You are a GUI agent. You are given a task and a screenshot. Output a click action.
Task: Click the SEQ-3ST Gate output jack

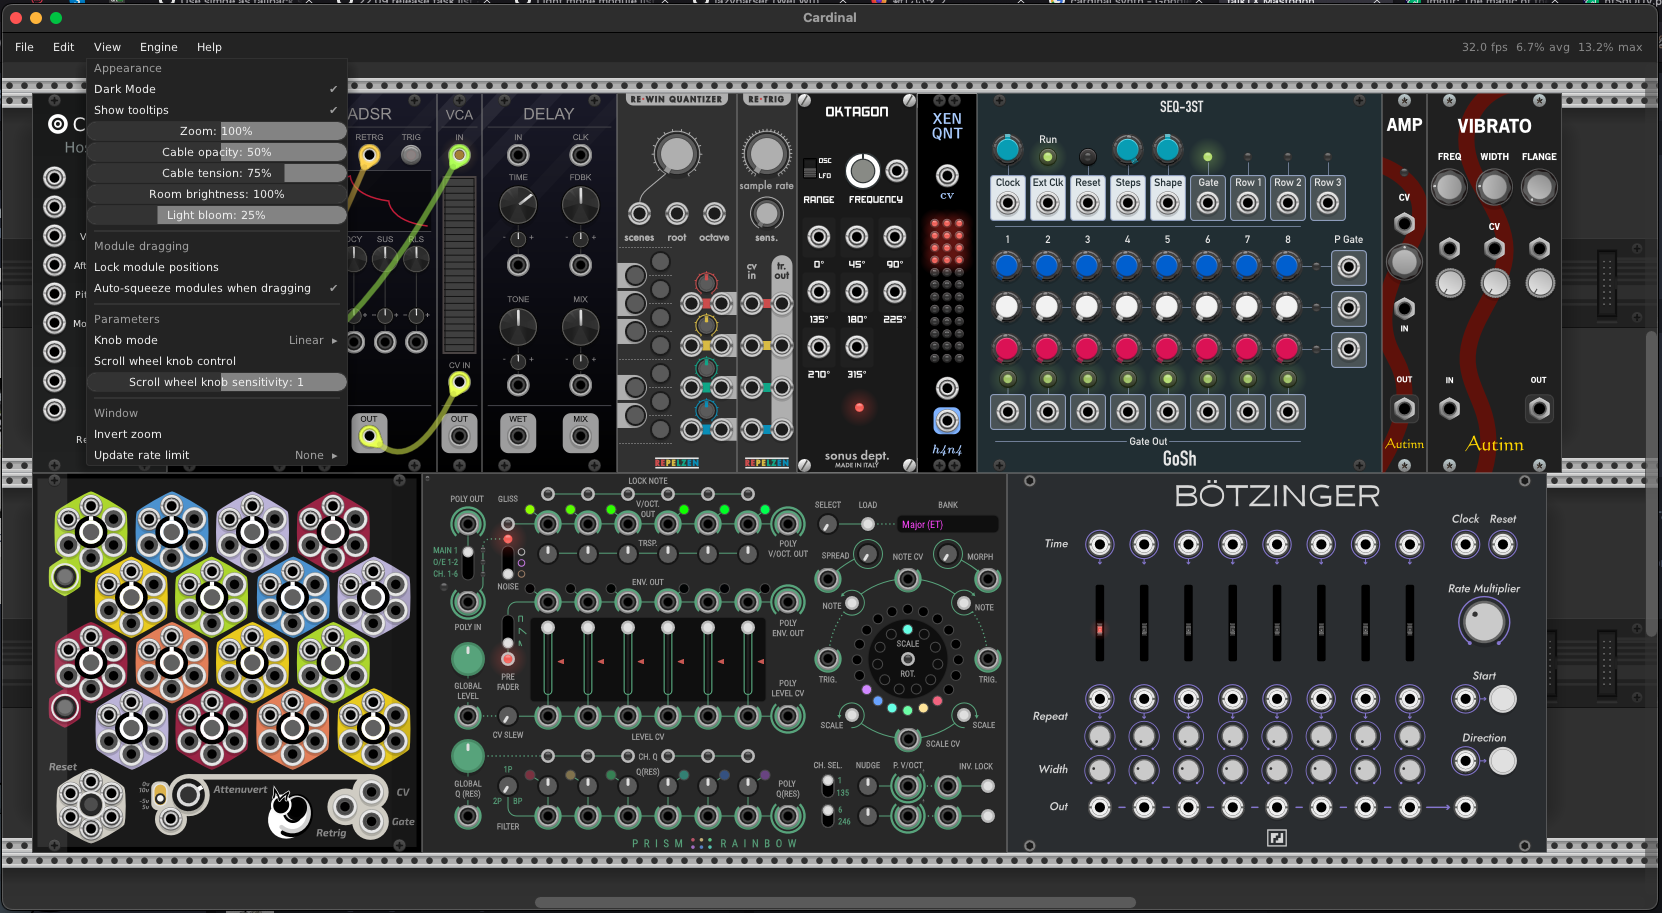[x=1208, y=204]
